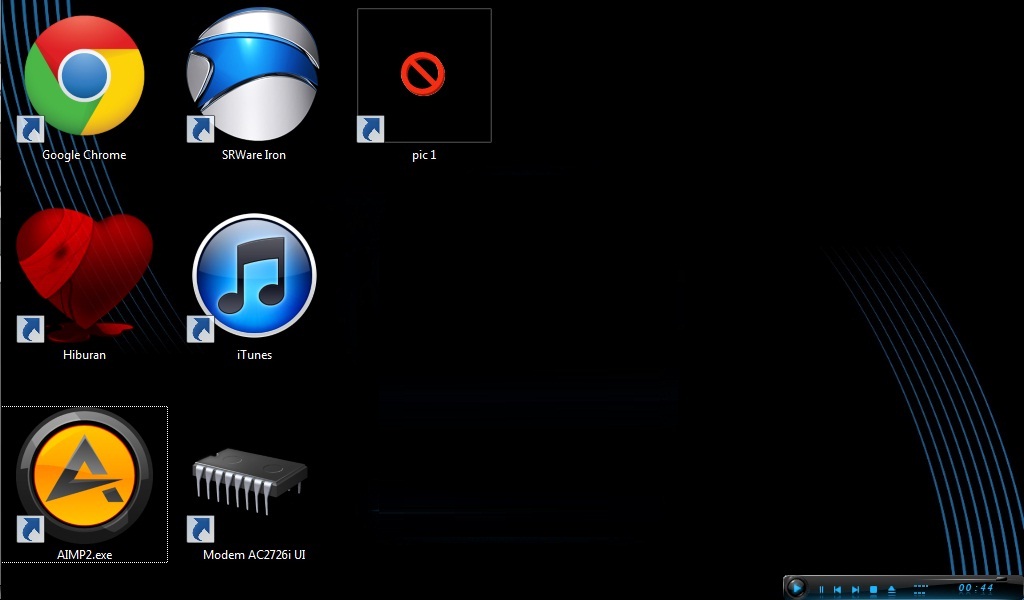Click the Google Chrome label text
The height and width of the screenshot is (600, 1024).
pos(84,155)
